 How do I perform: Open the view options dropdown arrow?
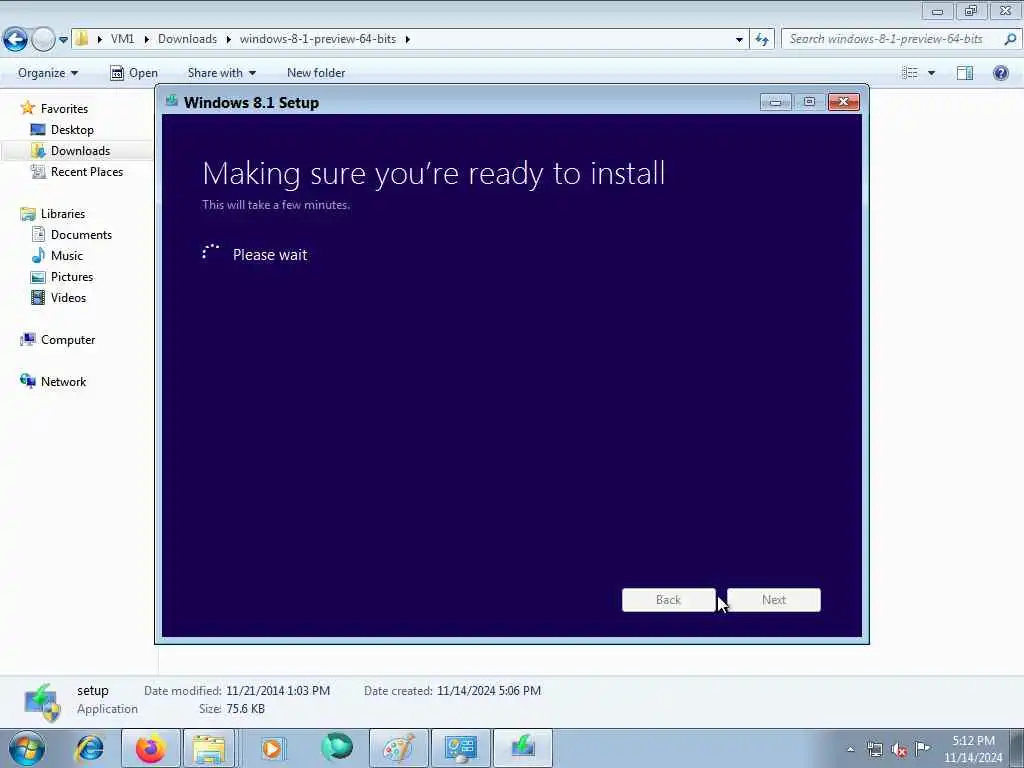(931, 73)
